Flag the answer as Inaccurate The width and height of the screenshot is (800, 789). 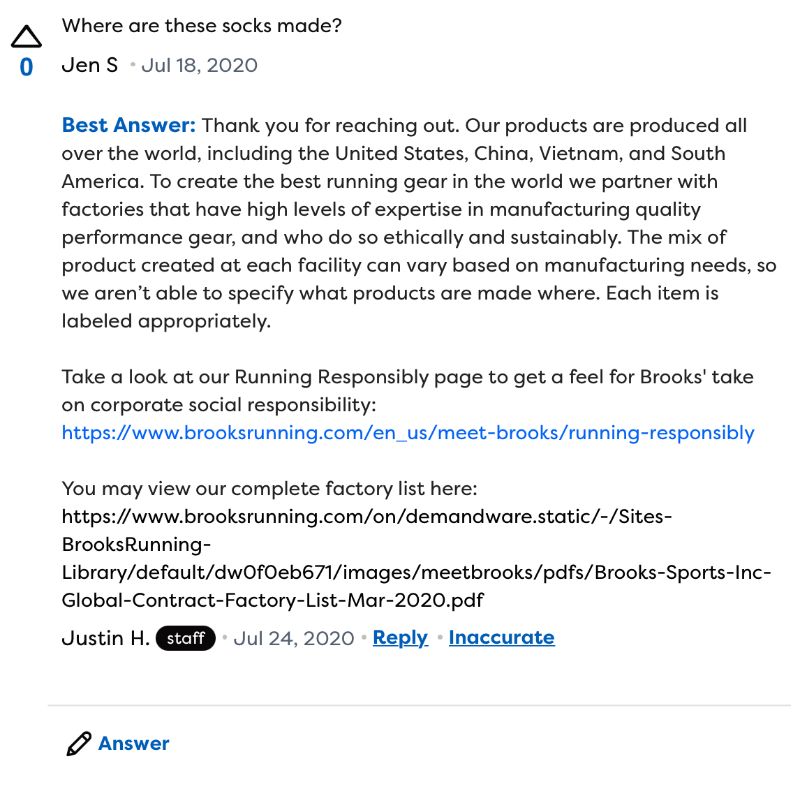(502, 637)
